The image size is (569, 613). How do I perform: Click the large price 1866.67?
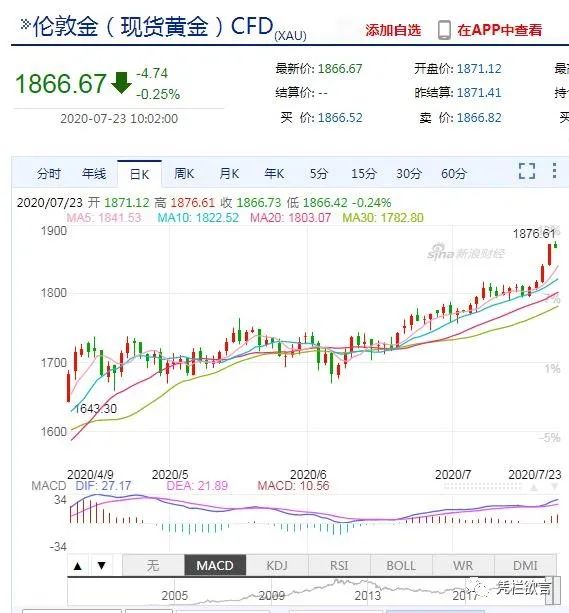(x=61, y=84)
